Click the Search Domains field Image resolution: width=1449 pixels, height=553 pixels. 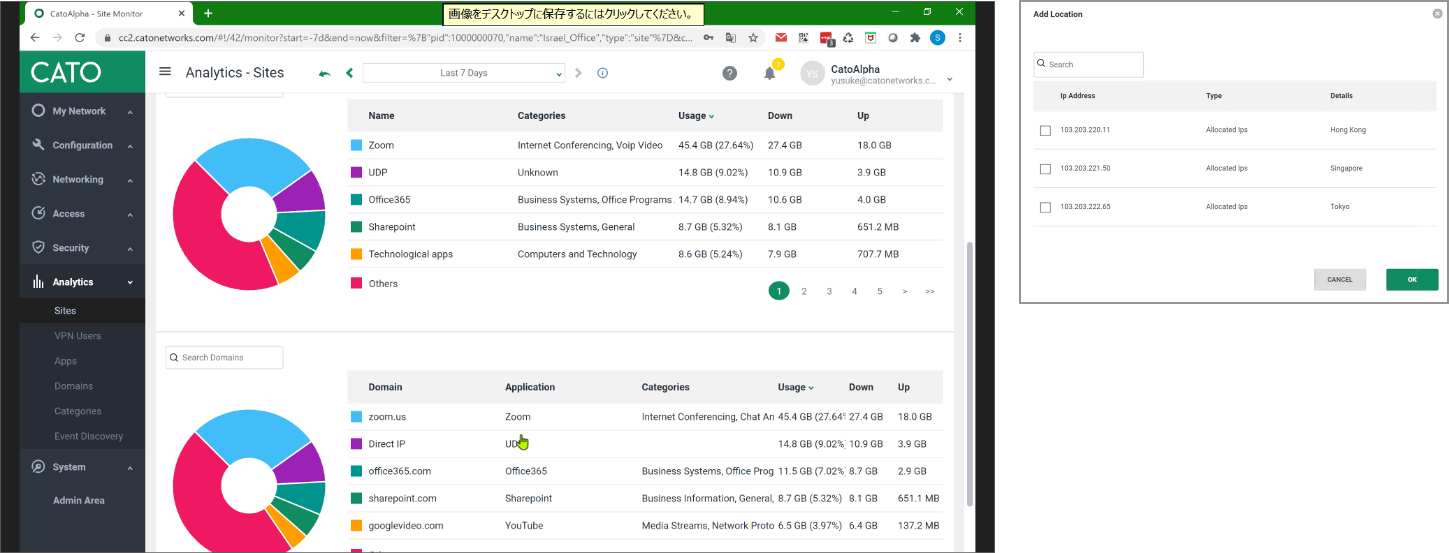pos(224,357)
